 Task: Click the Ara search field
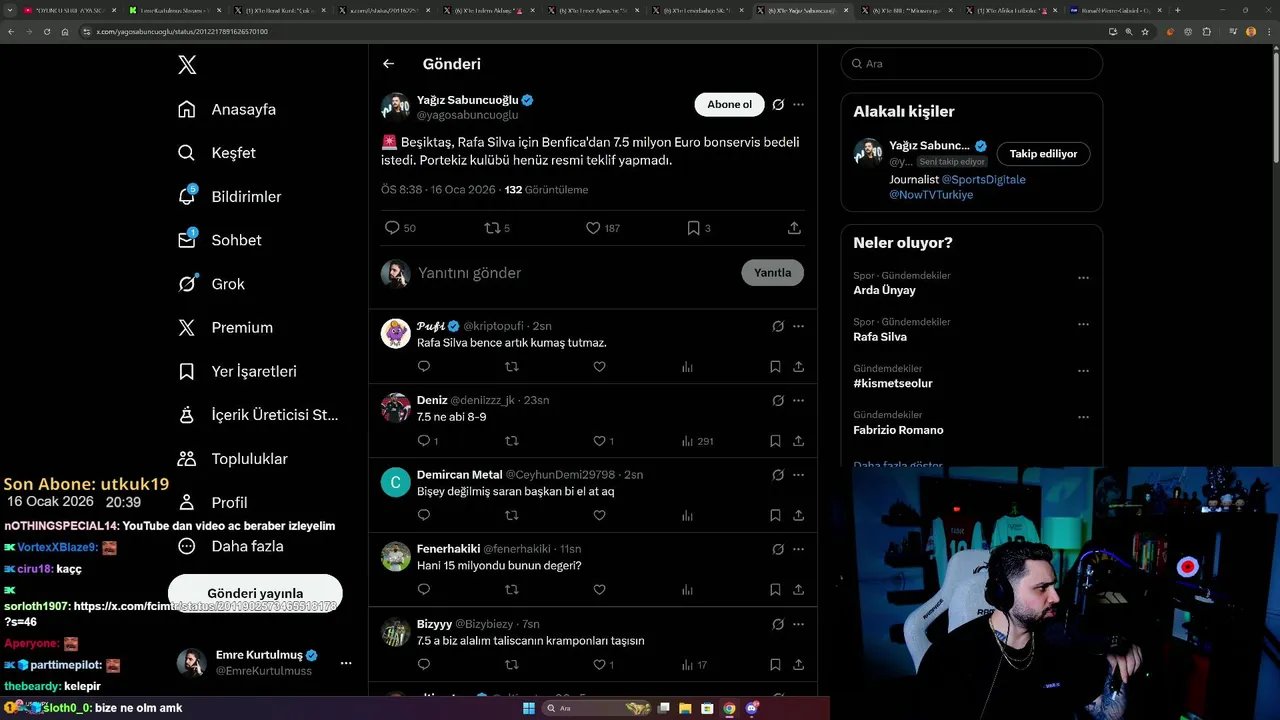[971, 64]
